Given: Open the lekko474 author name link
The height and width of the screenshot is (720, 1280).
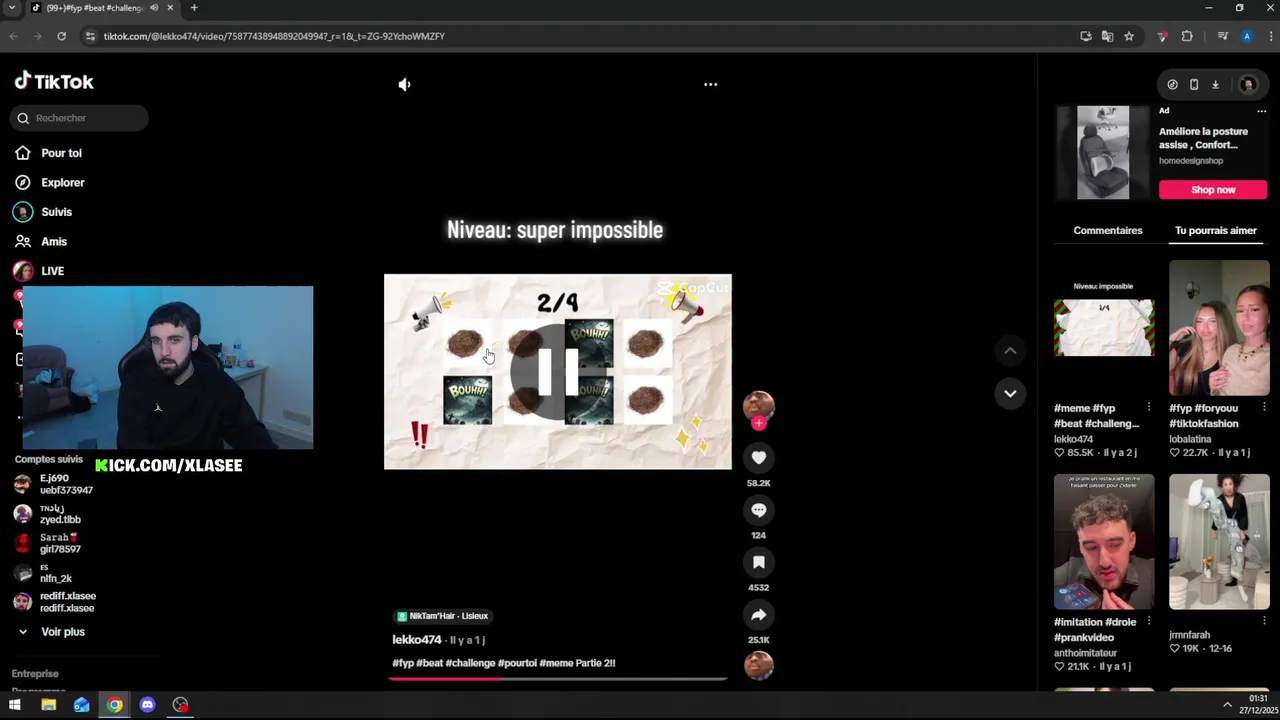Looking at the screenshot, I should tap(417, 640).
